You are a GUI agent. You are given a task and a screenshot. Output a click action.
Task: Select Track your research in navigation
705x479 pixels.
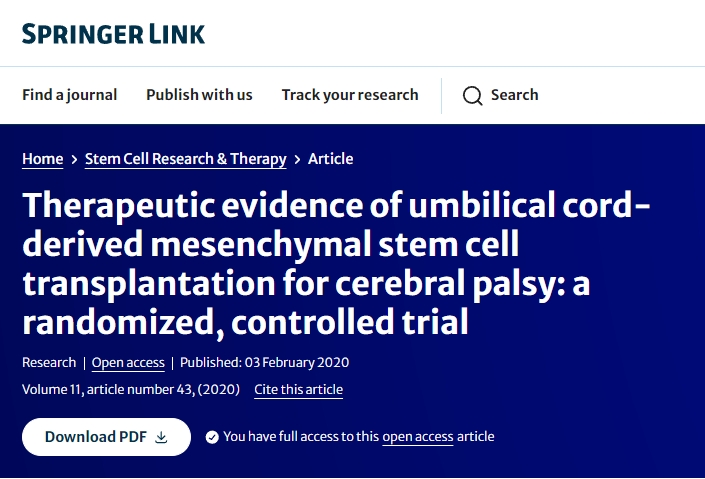(x=350, y=95)
